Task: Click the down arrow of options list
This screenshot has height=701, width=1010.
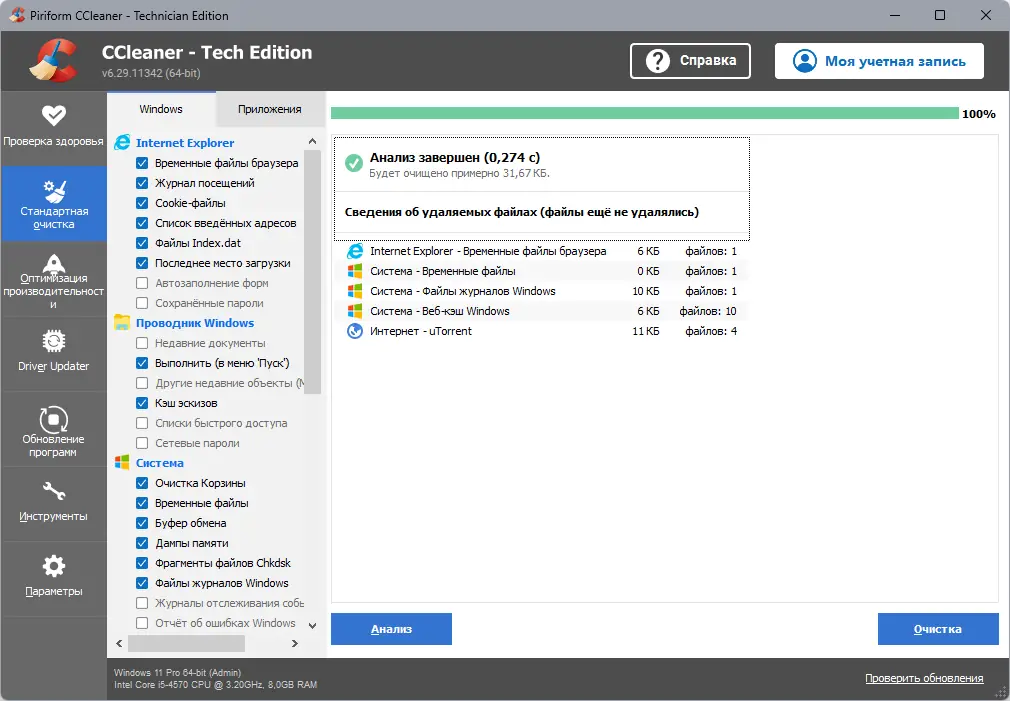Action: pos(312,625)
